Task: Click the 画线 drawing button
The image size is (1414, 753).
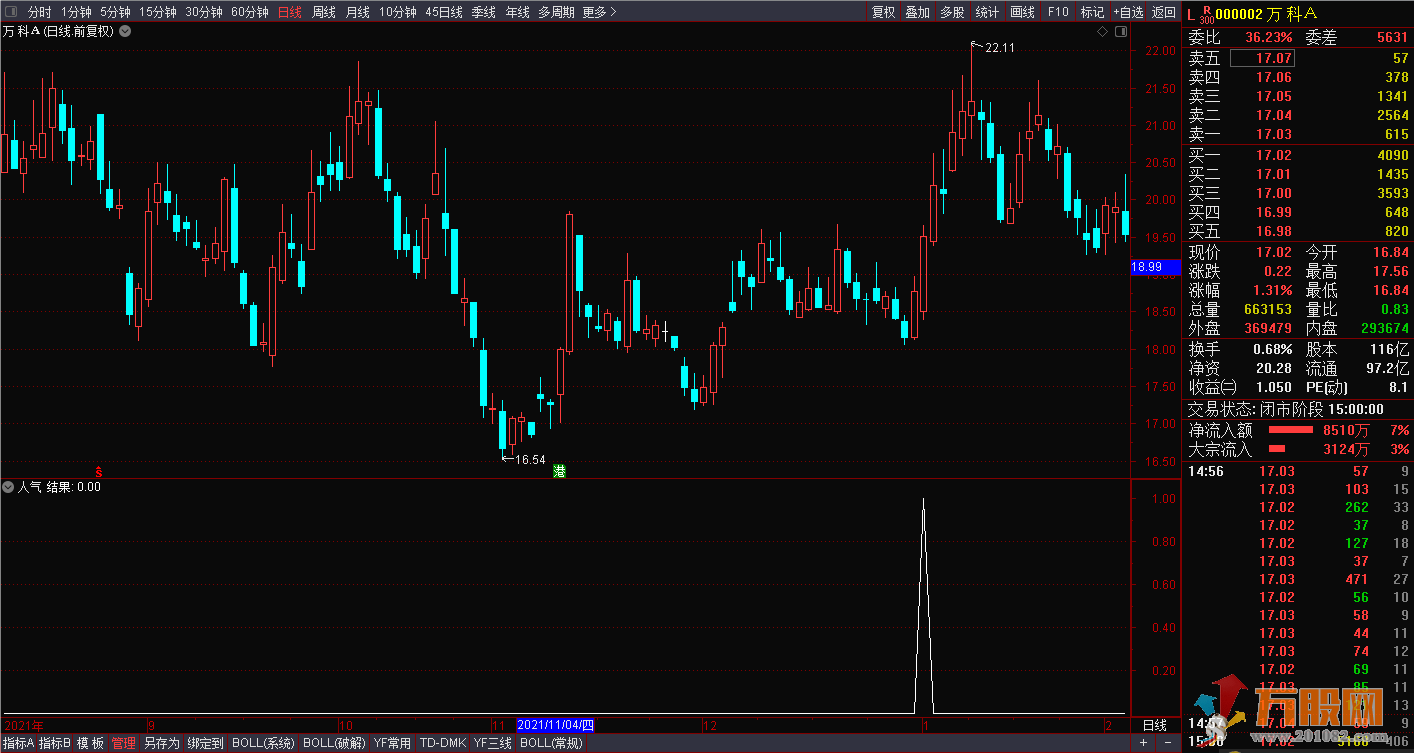Action: coord(1023,12)
